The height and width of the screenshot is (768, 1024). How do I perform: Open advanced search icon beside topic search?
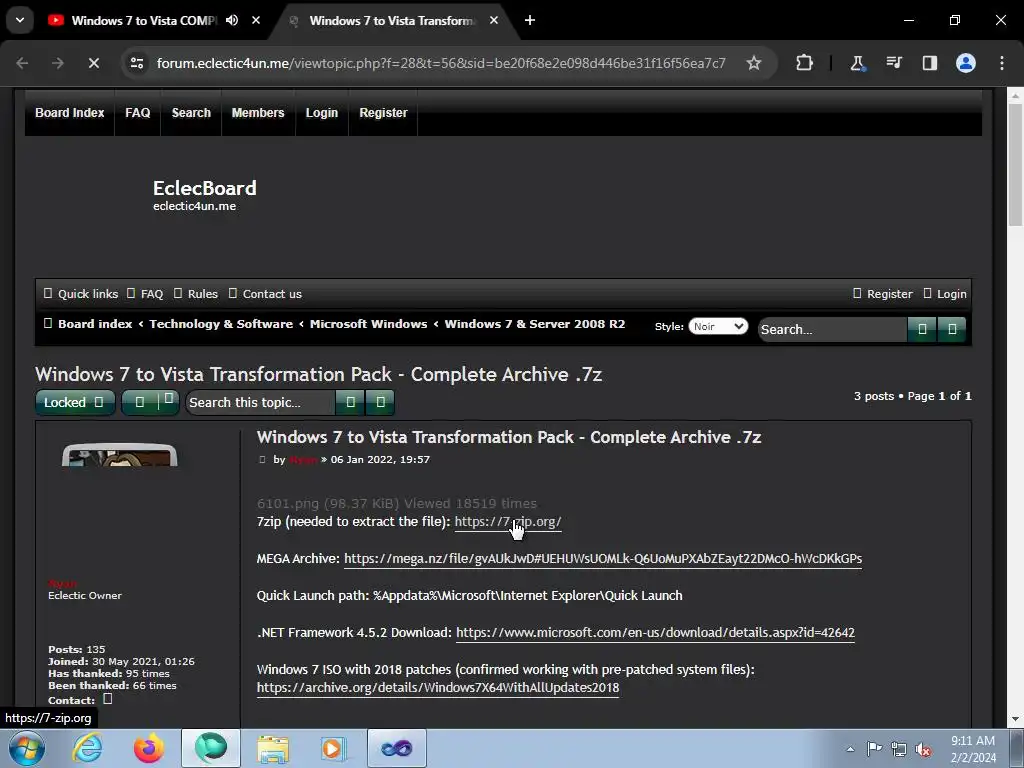(x=380, y=402)
